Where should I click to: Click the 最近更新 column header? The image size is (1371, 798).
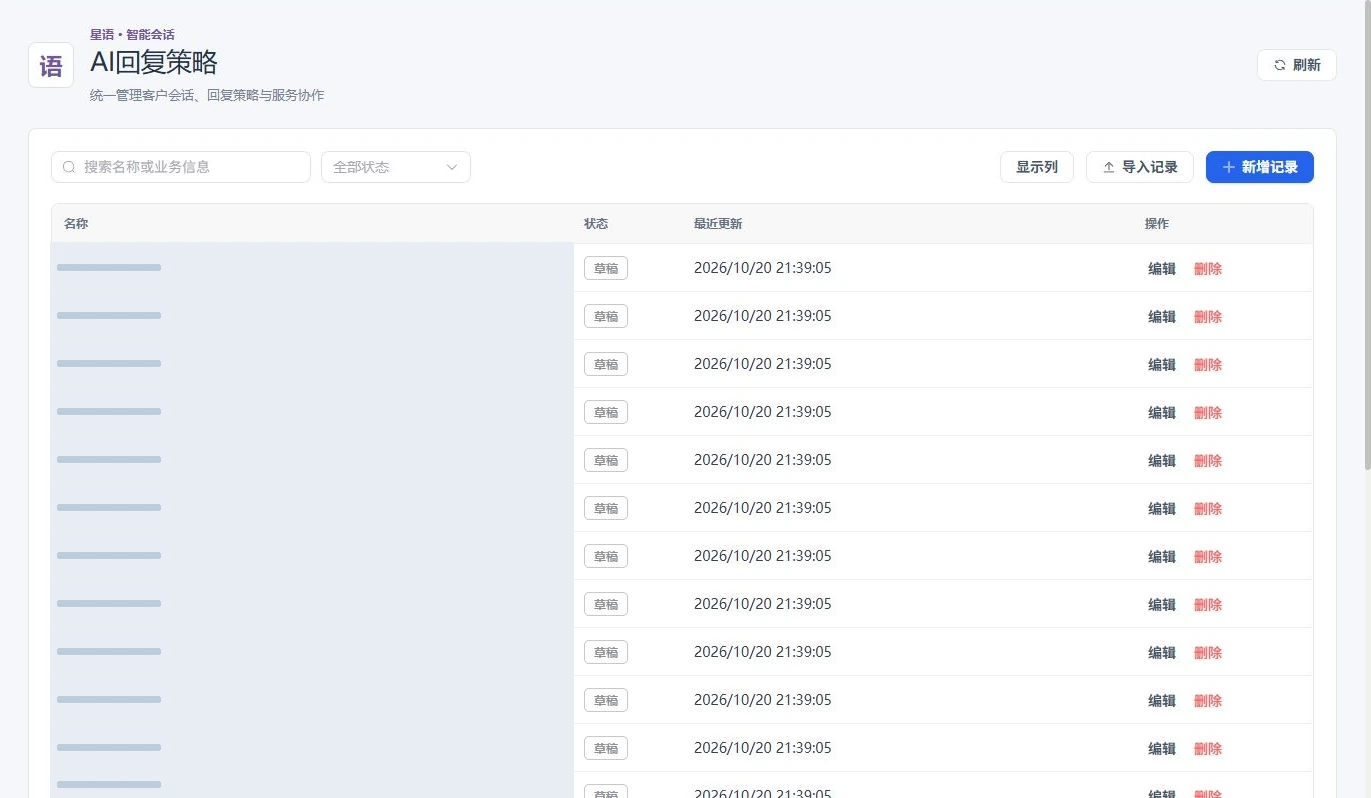718,224
